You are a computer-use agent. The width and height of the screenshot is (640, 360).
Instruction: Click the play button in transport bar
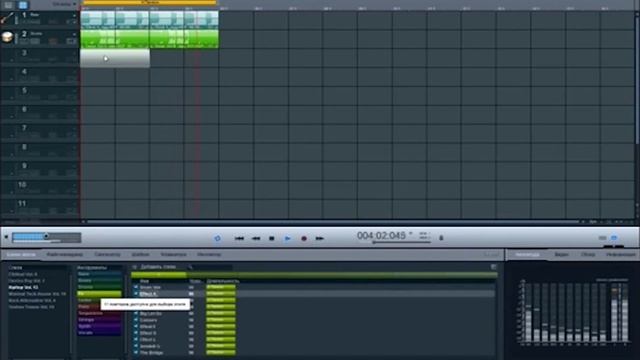[x=287, y=238]
